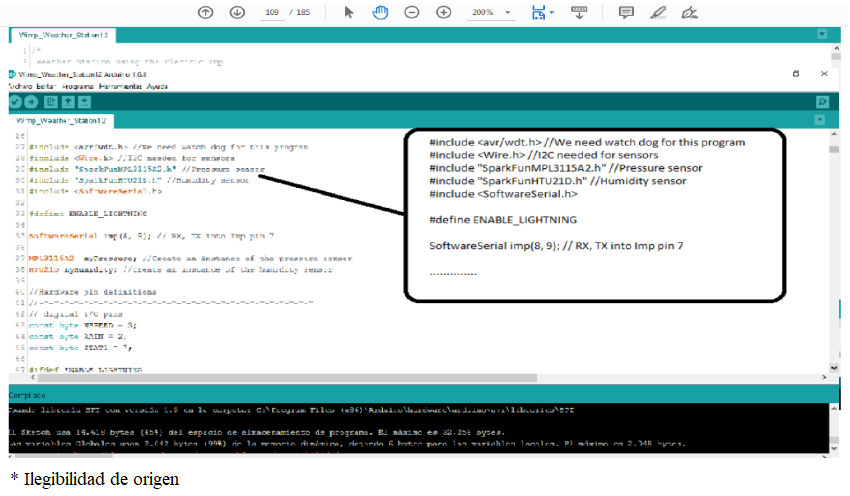This screenshot has width=850, height=496.
Task: Open the Arduino Serial Monitor icon
Action: [x=822, y=102]
